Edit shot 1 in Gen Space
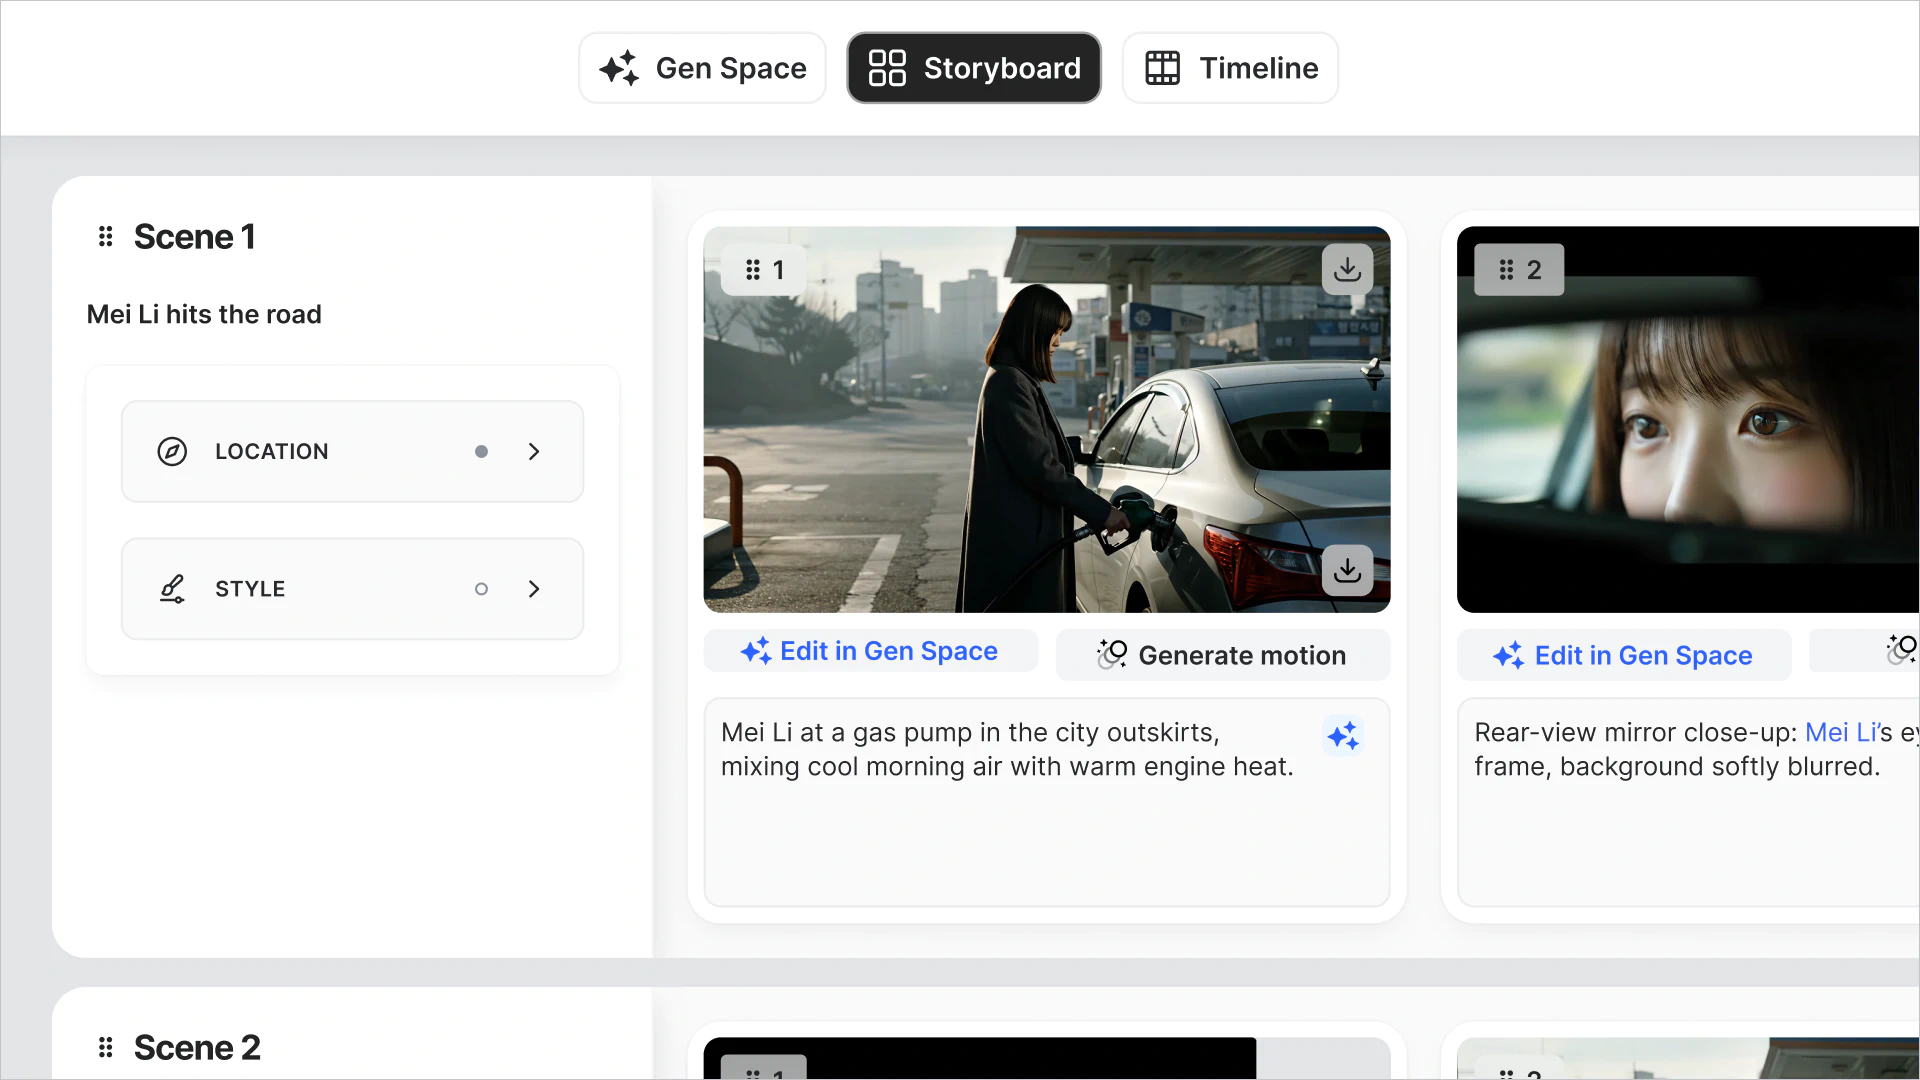1920x1080 pixels. click(870, 651)
